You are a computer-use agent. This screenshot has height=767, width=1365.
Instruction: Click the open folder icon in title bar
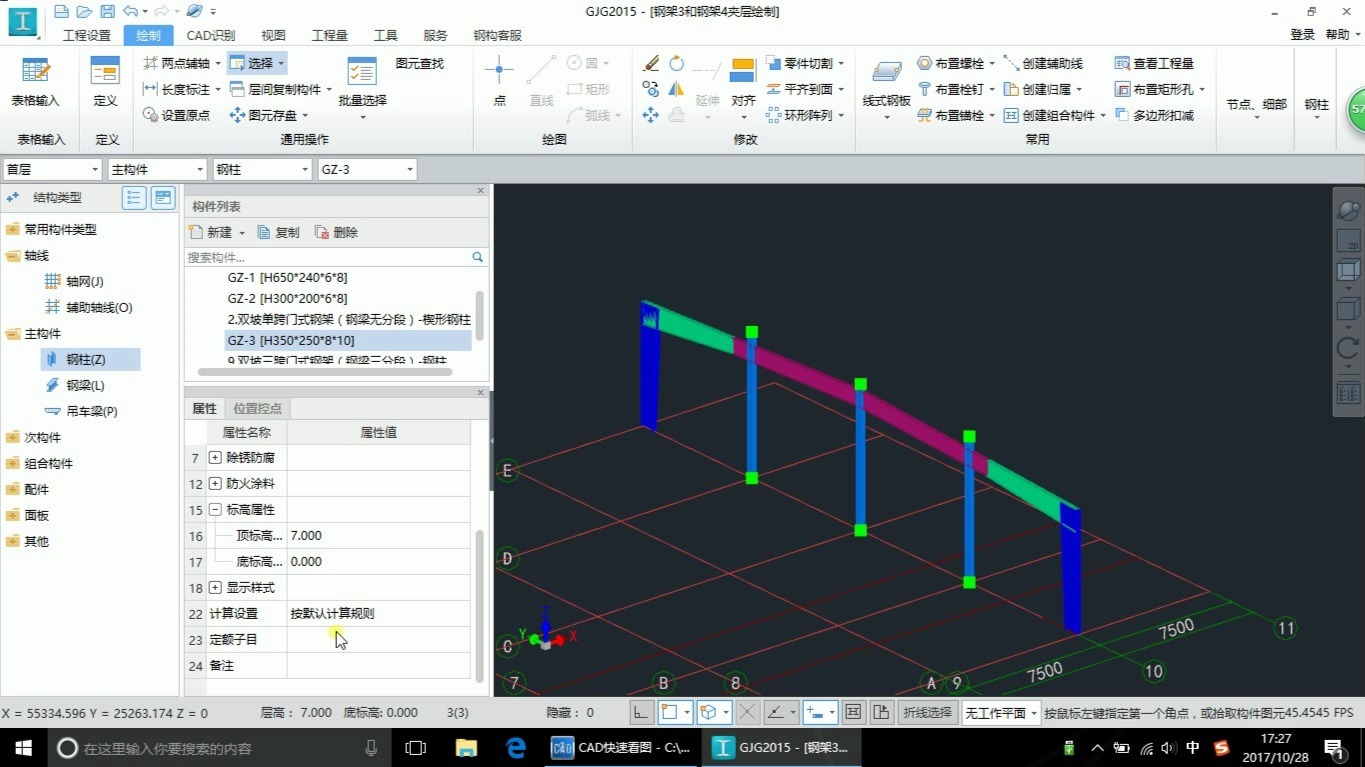coord(84,12)
